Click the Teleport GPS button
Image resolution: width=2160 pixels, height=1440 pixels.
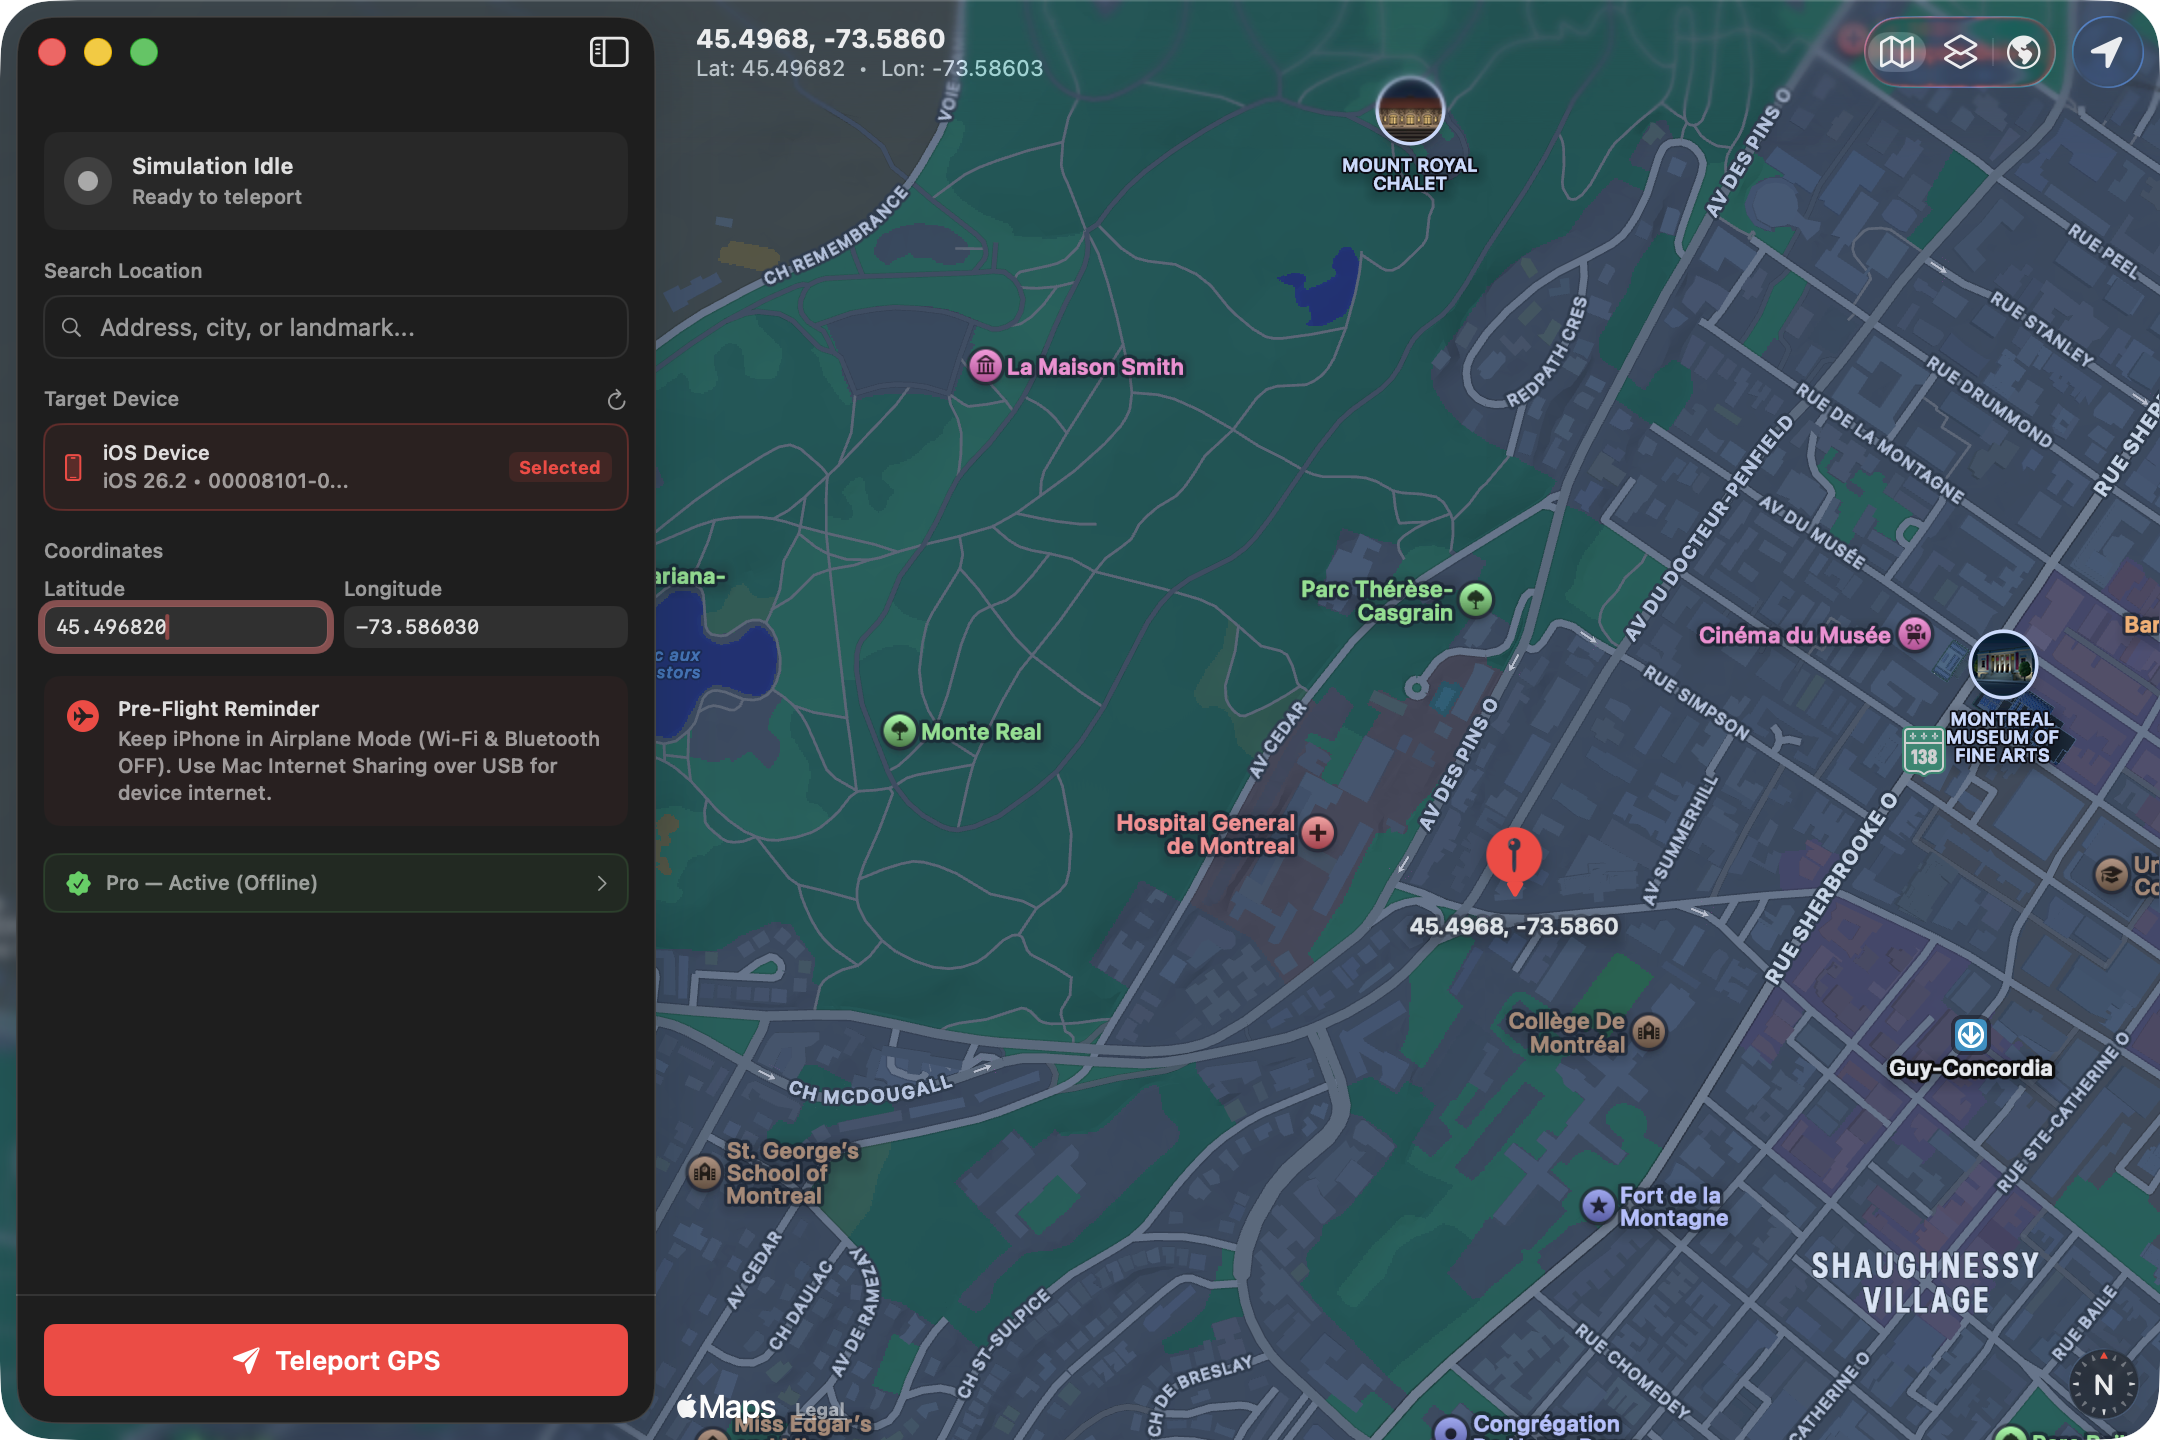336,1360
